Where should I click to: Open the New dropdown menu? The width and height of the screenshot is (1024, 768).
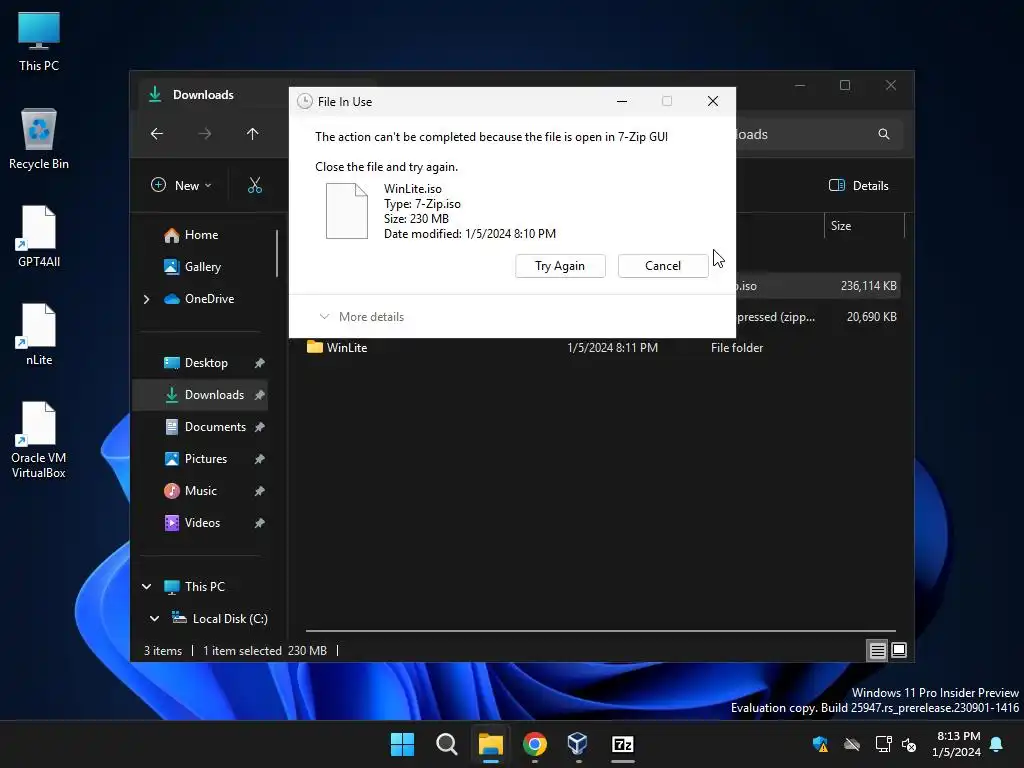[x=181, y=185]
